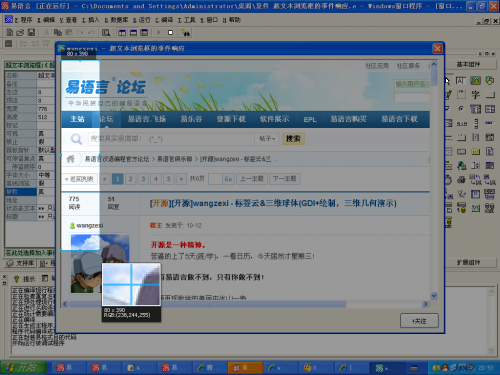500x375 pixels.
Task: Select the group box component icon
Action: pos(461,95)
